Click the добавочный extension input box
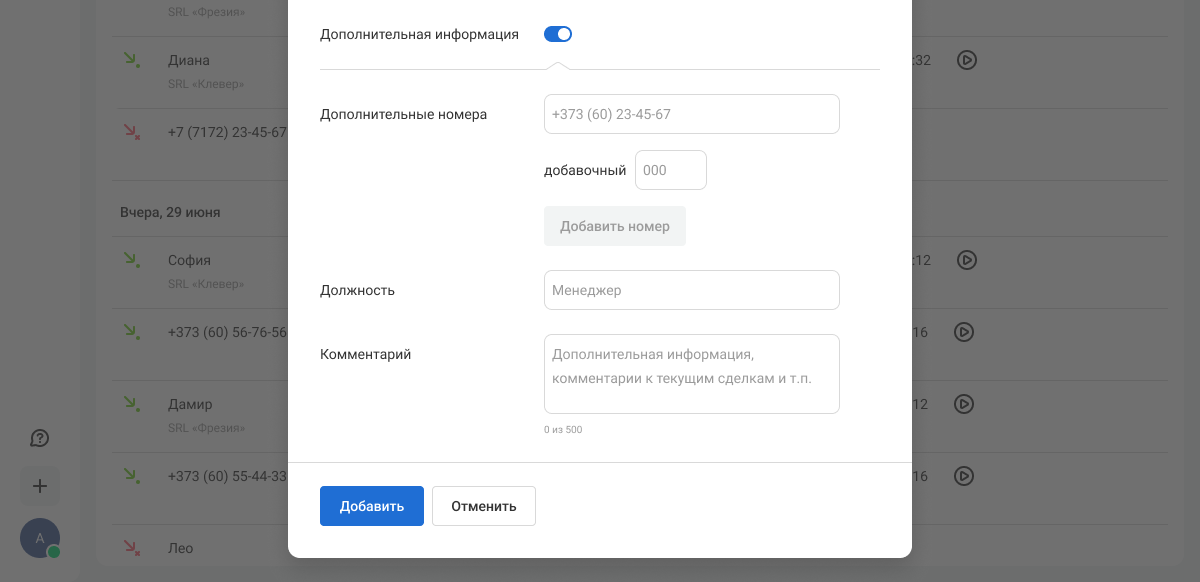The image size is (1200, 582). 670,170
